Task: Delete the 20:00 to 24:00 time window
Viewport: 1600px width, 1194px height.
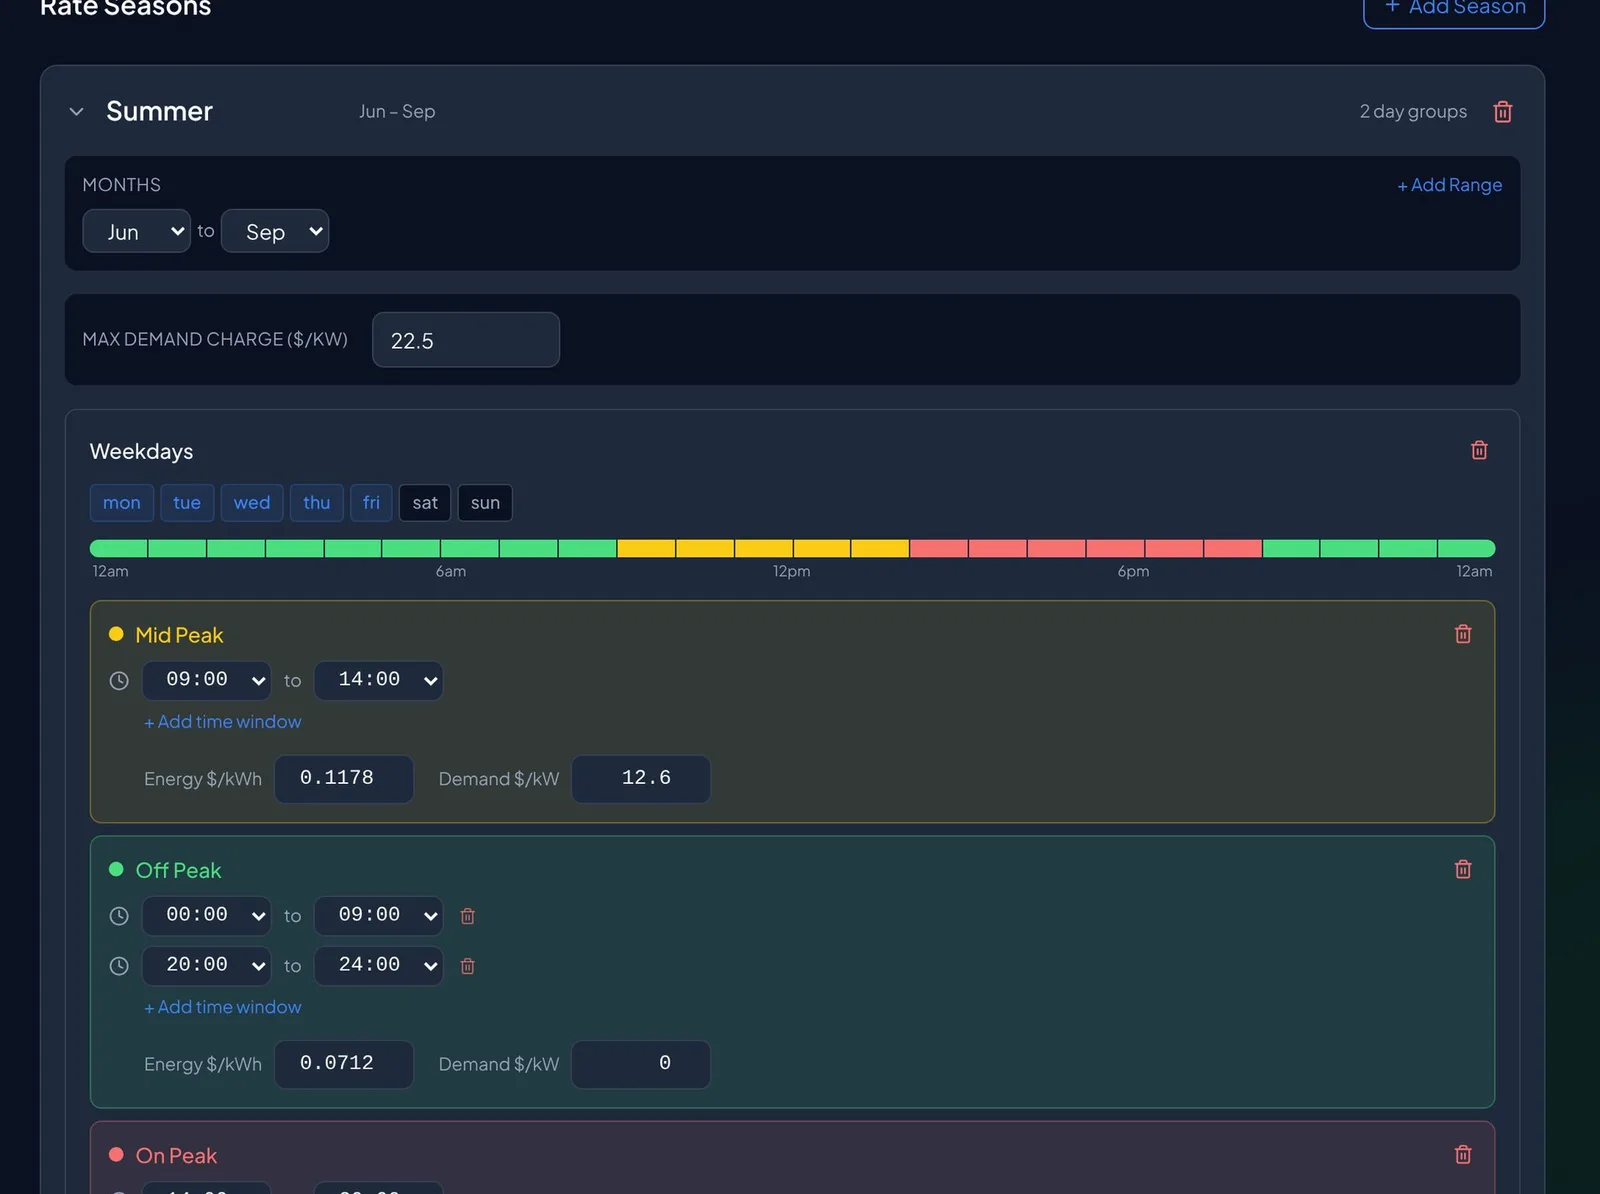Action: tap(467, 966)
